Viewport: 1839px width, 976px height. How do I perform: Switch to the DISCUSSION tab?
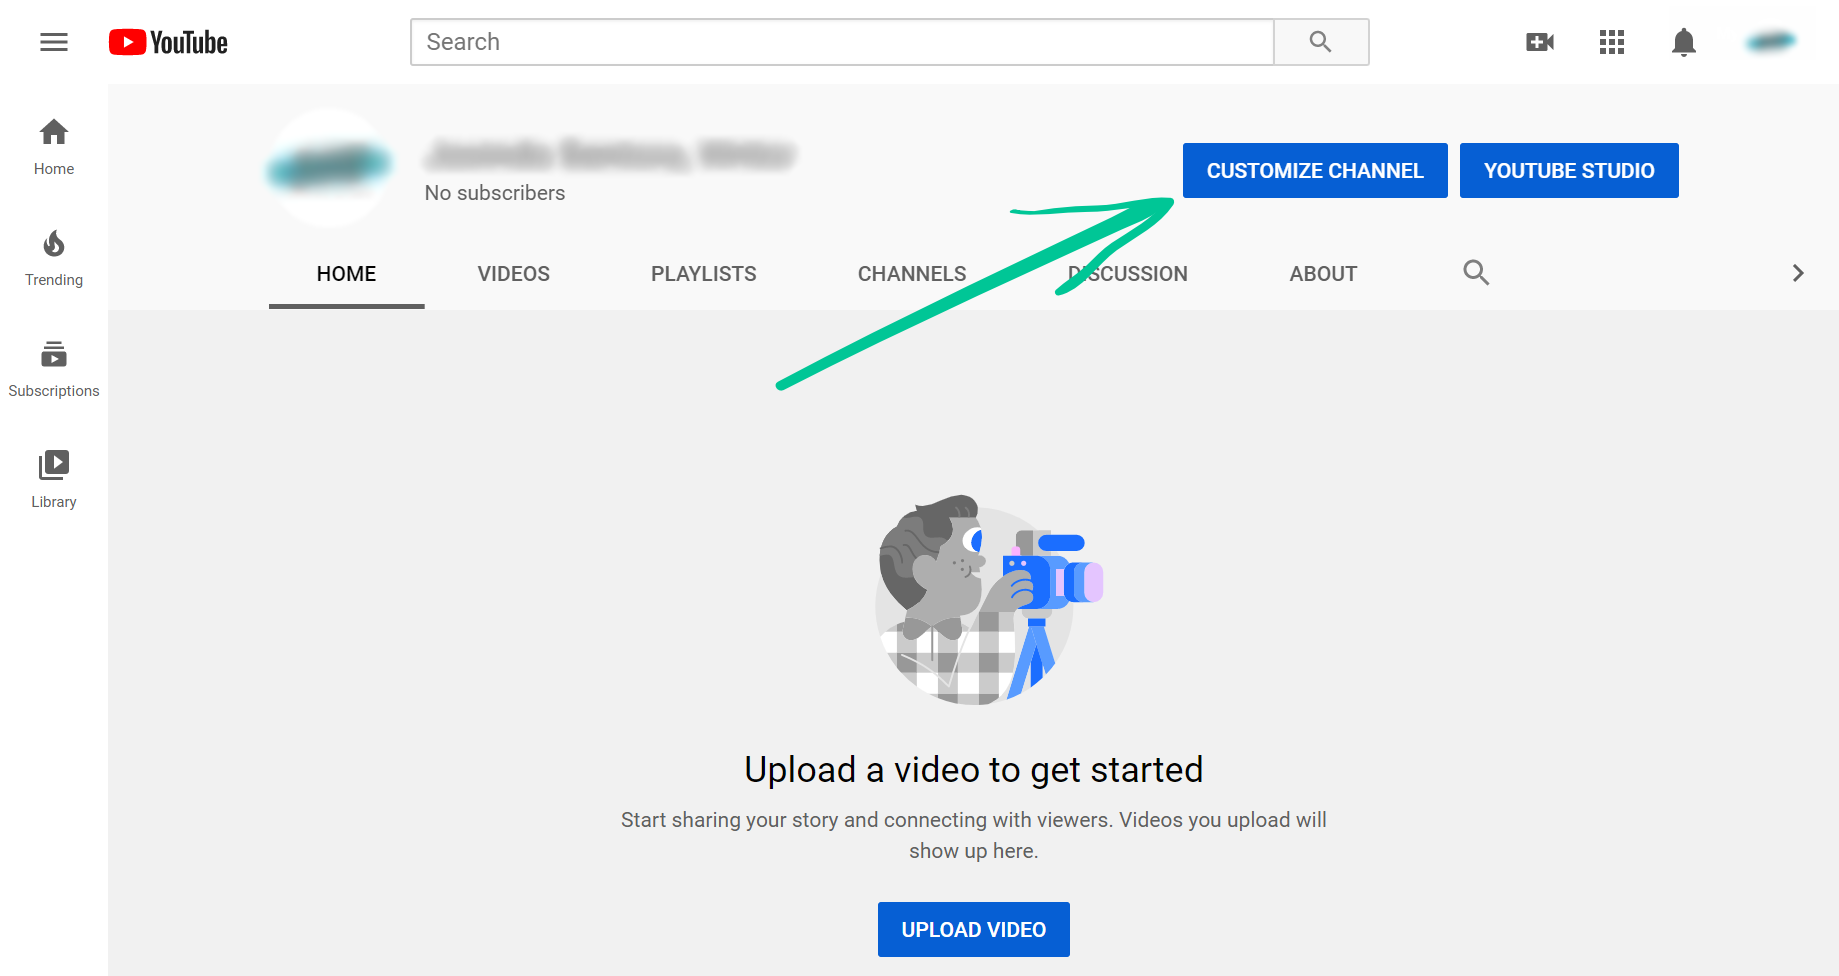coord(1128,274)
